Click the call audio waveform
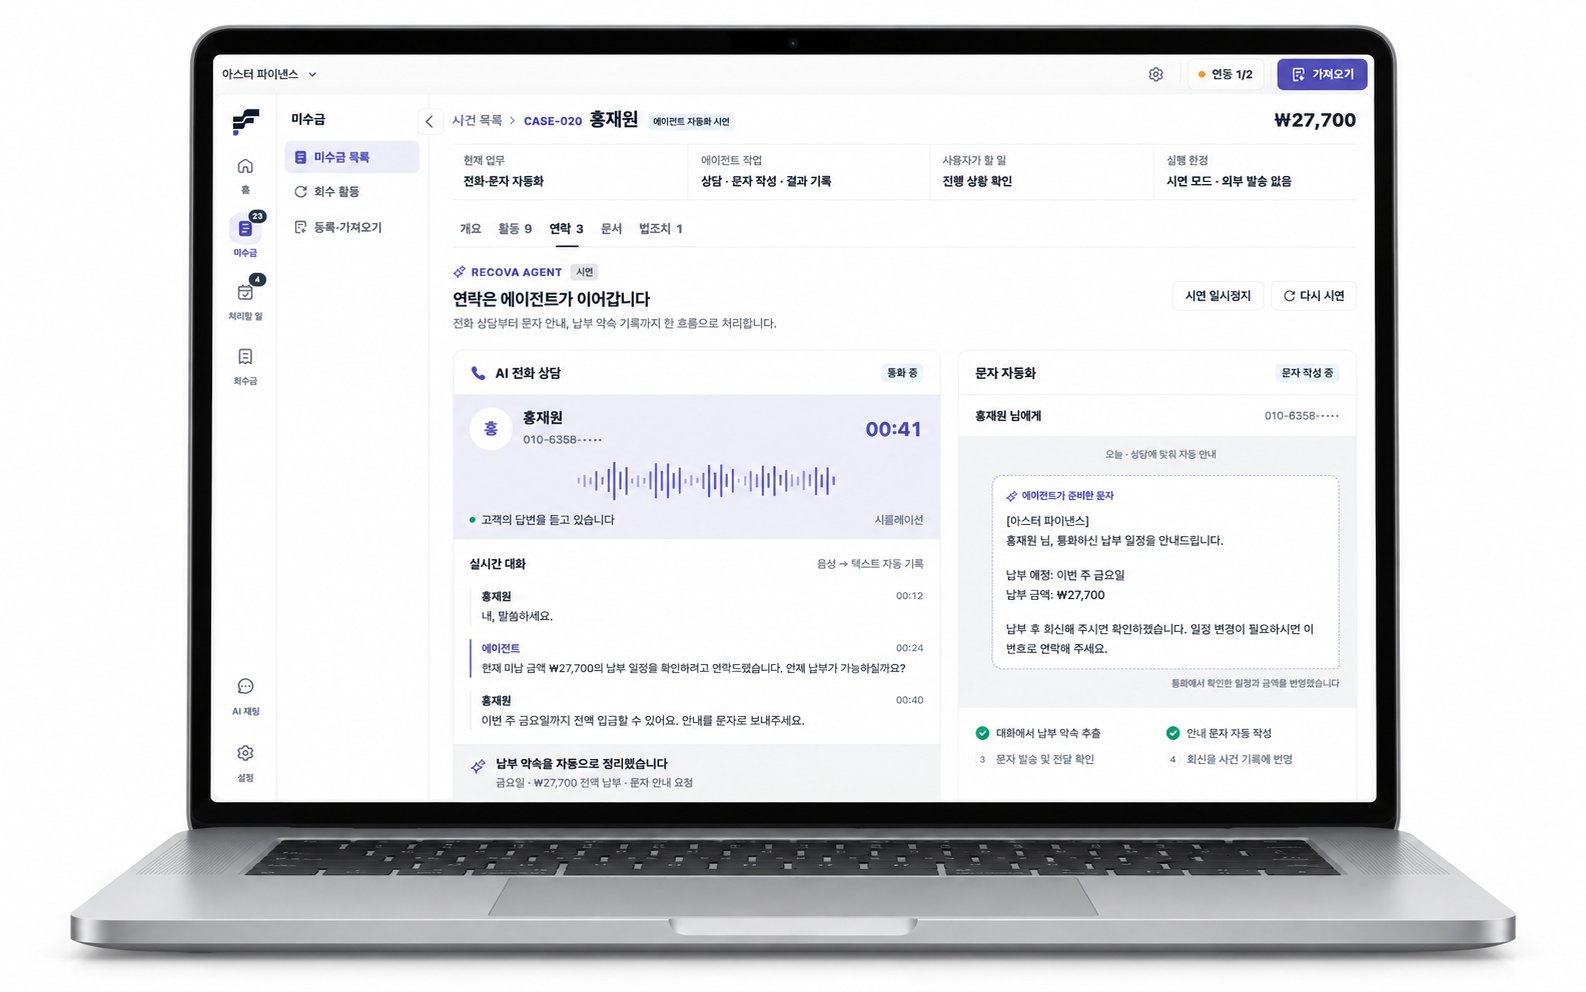 (706, 481)
